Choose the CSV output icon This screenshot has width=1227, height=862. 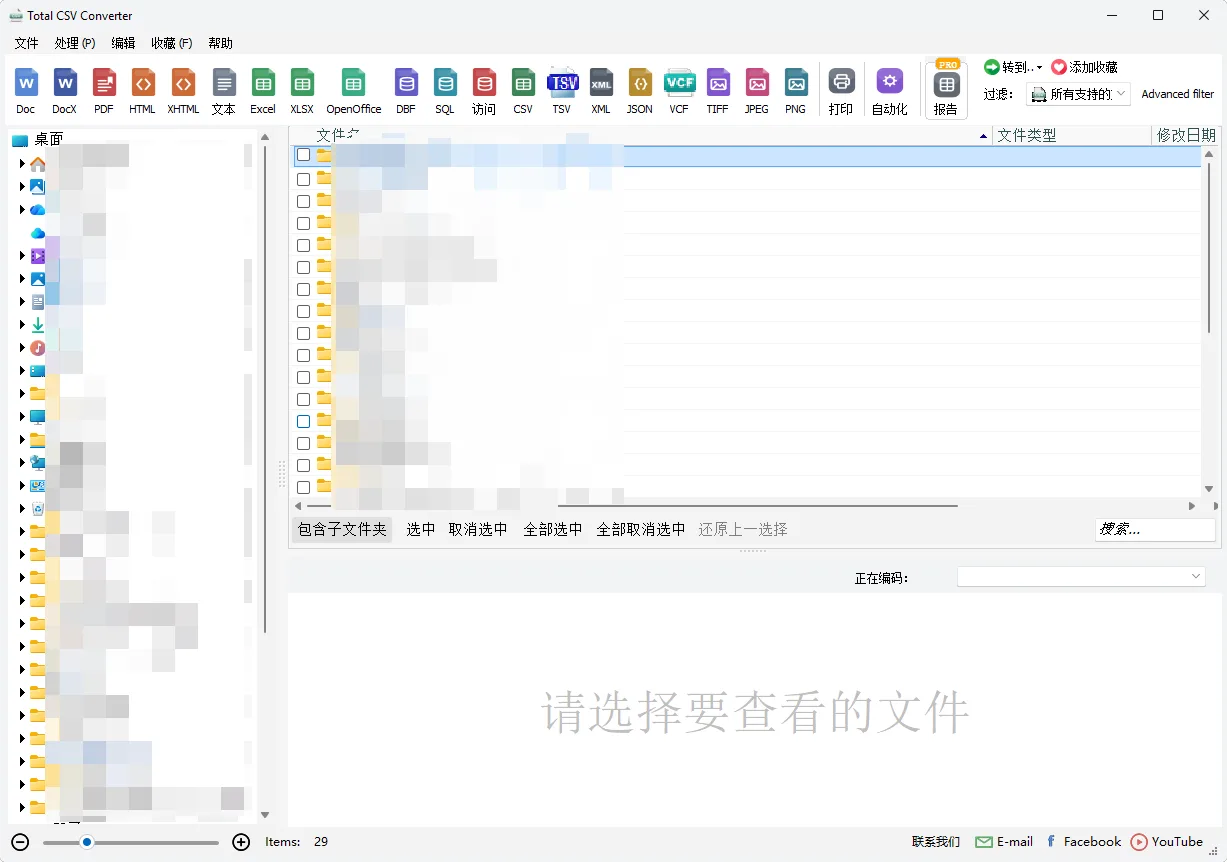coord(523,91)
